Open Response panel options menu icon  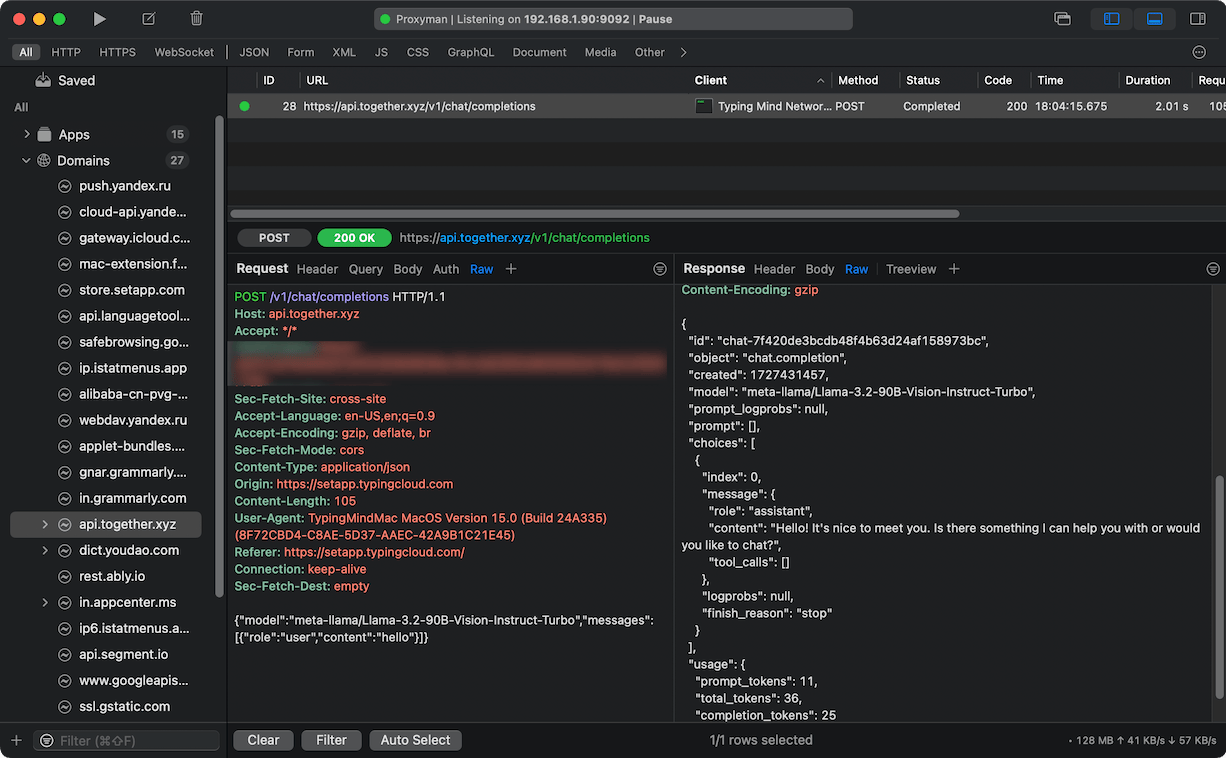tap(1213, 269)
